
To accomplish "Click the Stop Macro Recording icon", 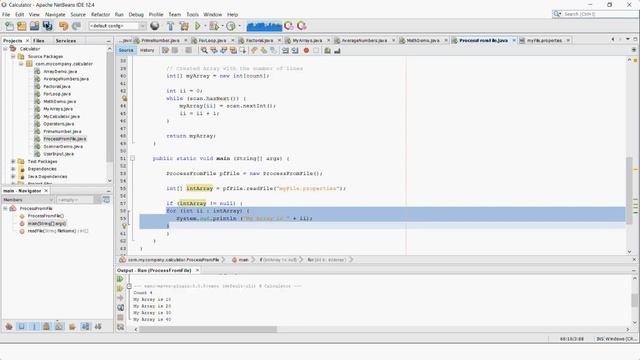I will (x=316, y=51).
